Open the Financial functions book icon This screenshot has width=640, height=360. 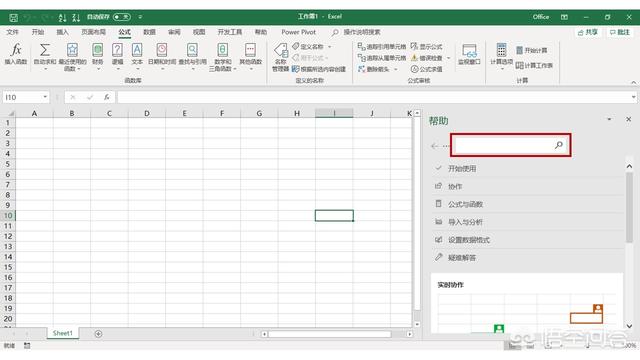pyautogui.click(x=98, y=50)
